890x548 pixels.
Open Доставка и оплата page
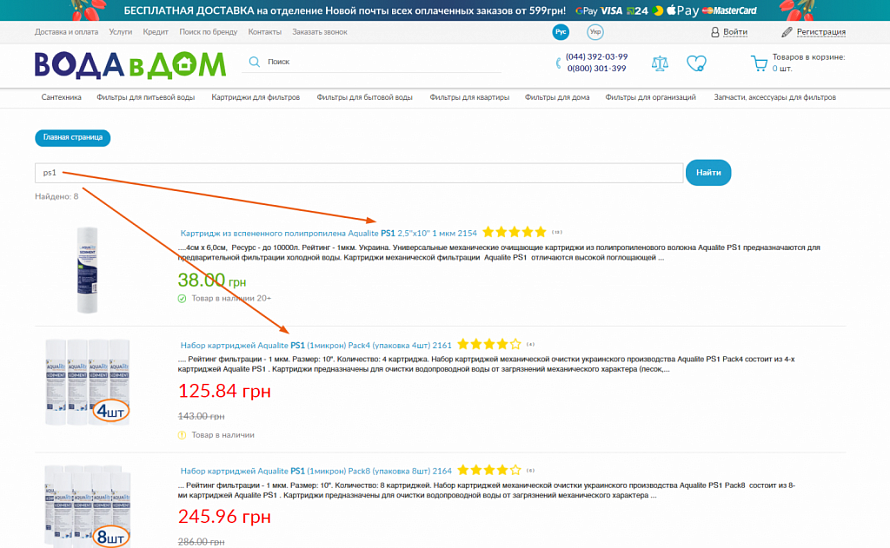coord(66,32)
